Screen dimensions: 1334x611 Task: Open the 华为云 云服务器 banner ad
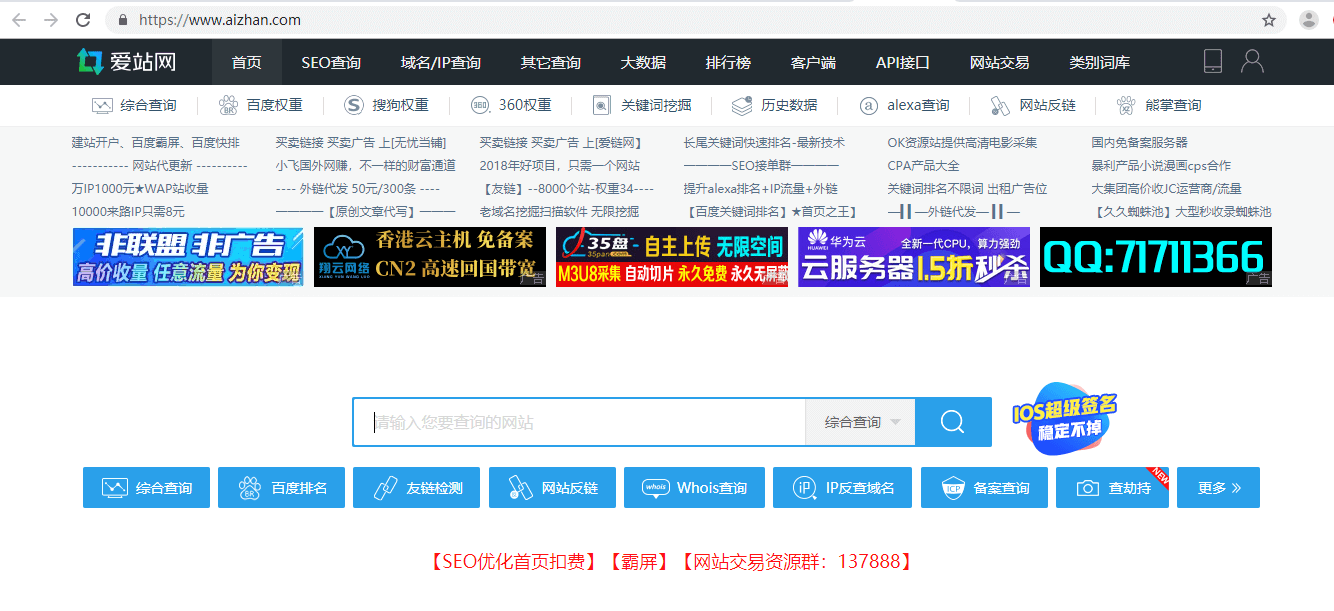pyautogui.click(x=914, y=257)
